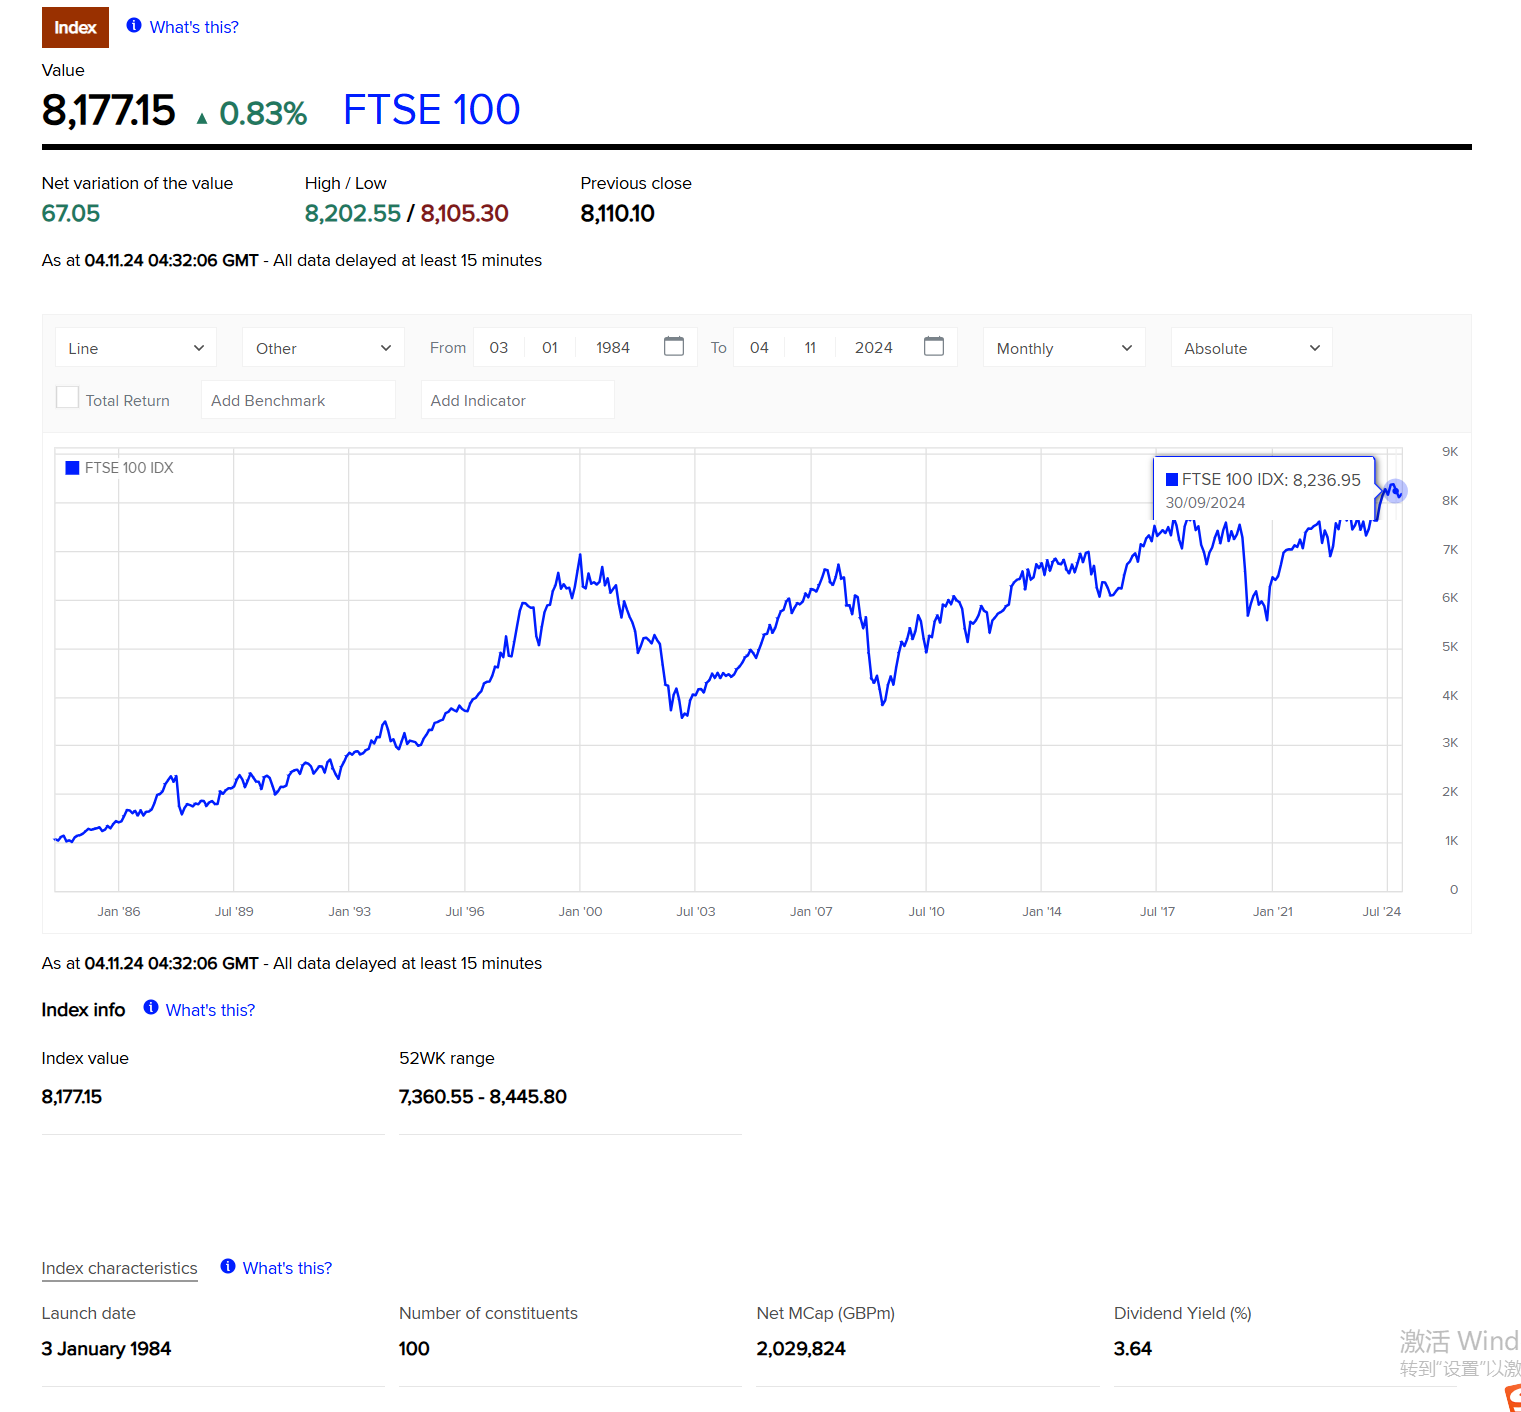
Task: Click the 9K y-axis label
Action: (1450, 452)
